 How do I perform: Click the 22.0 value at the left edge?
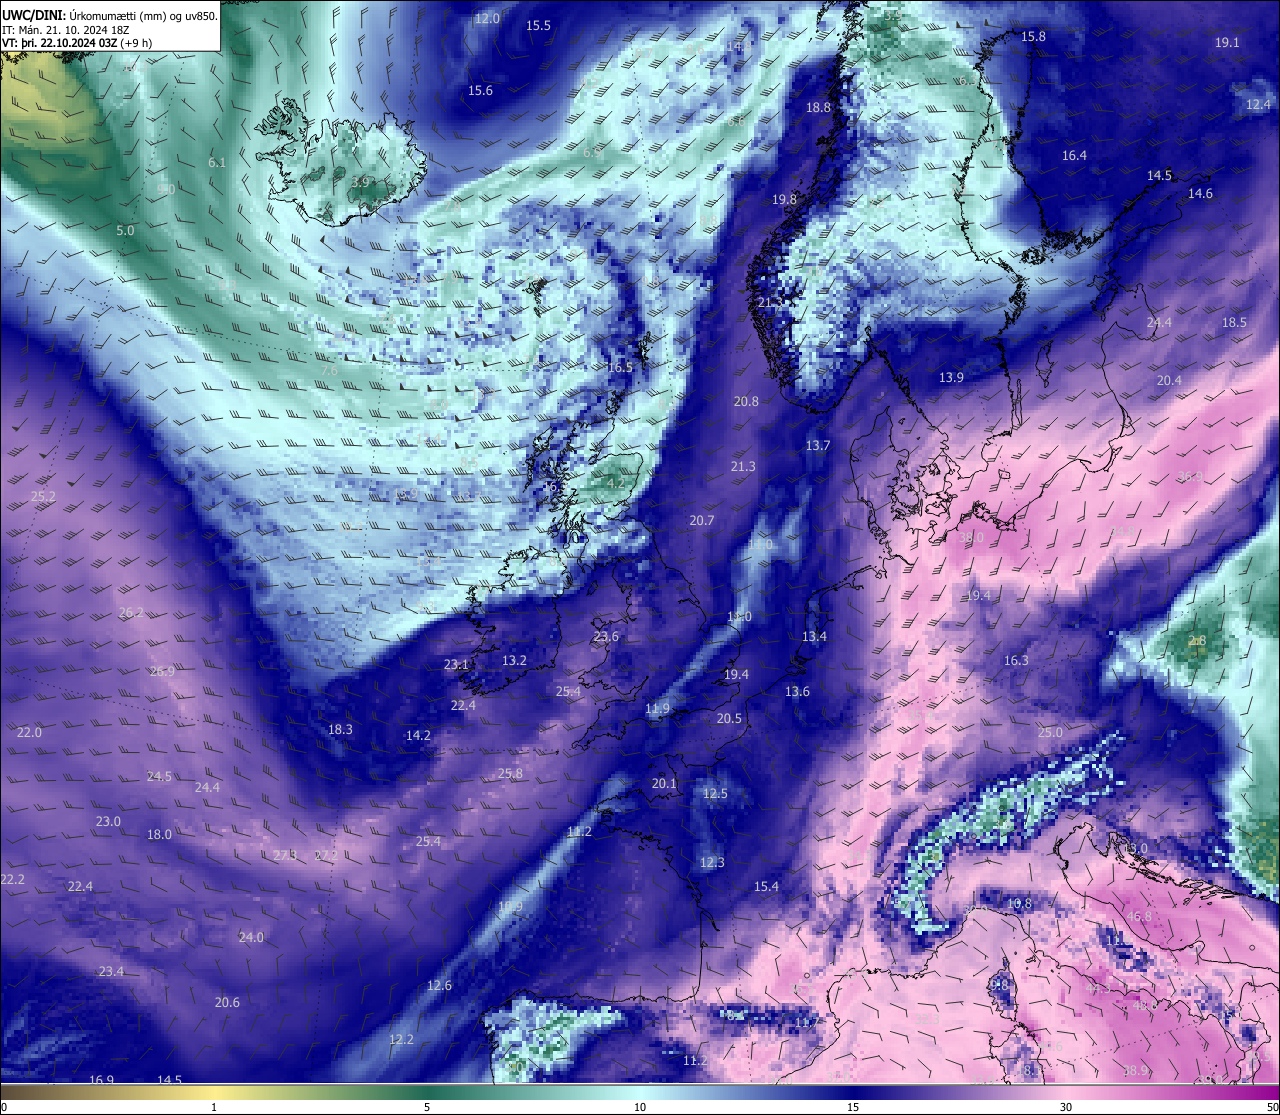[29, 732]
